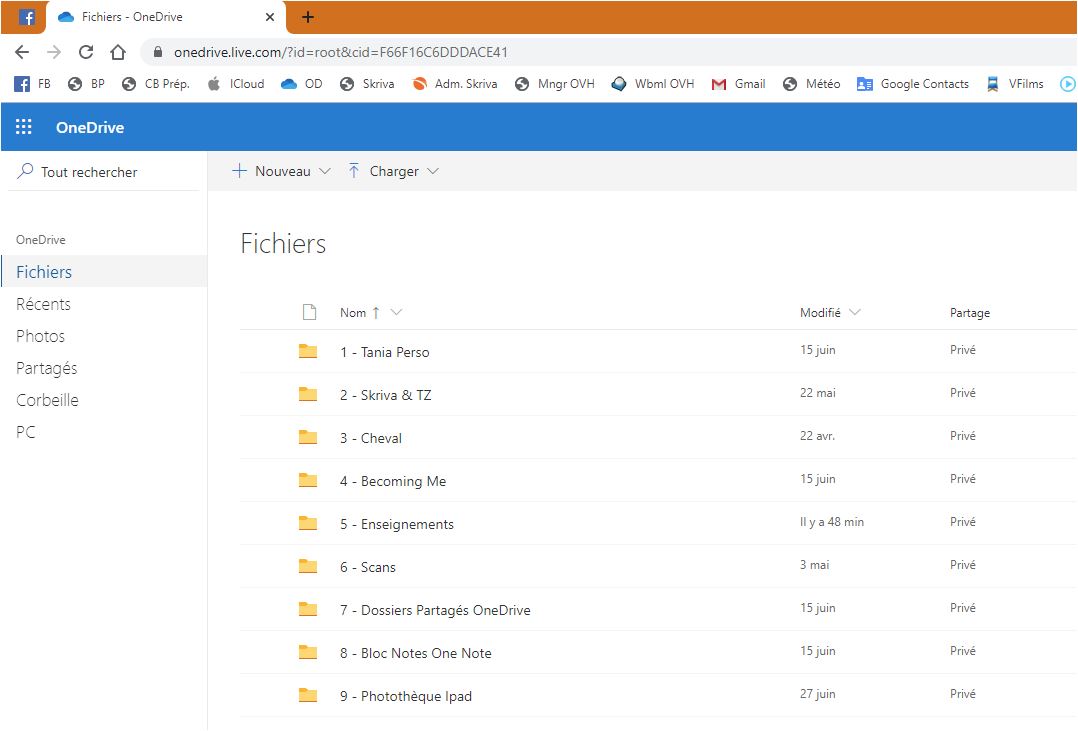Open the OneDrive app launcher grid

[23, 127]
